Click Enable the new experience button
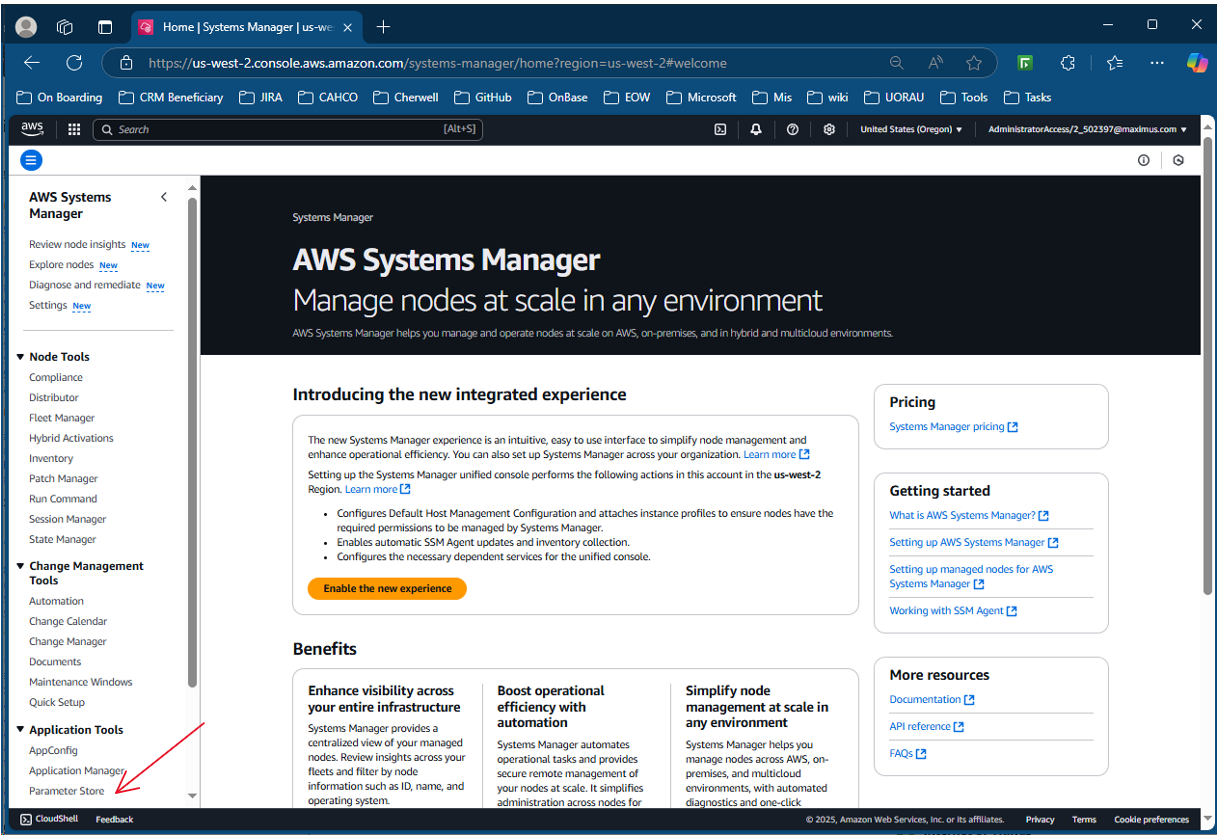 coord(387,589)
